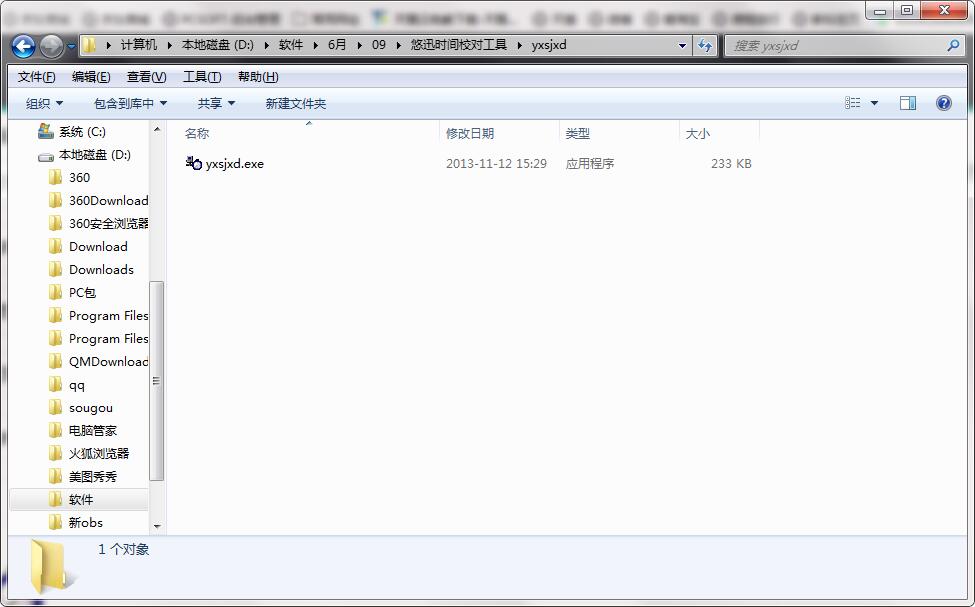The width and height of the screenshot is (975, 607).
Task: Open the 共享 dropdown
Action: 216,103
